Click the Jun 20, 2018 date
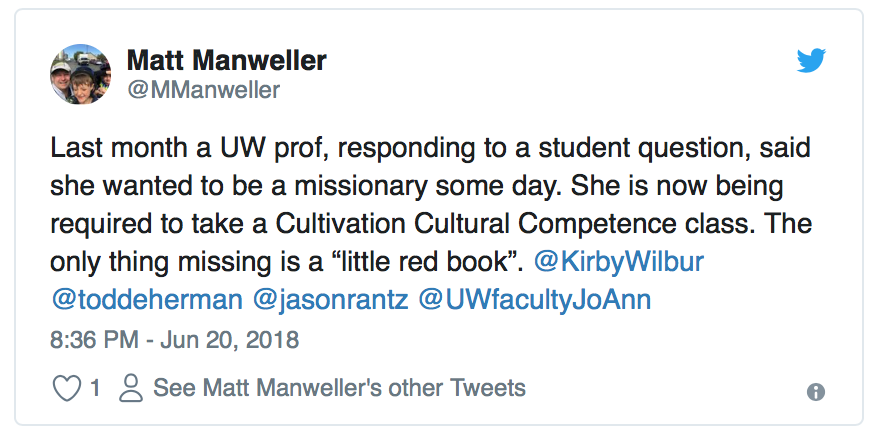This screenshot has height=438, width=874. pyautogui.click(x=230, y=339)
